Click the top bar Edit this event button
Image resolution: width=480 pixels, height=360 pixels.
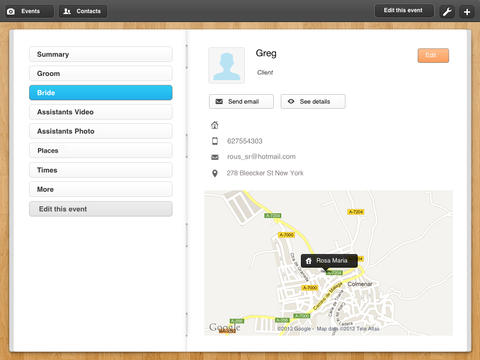pos(404,11)
